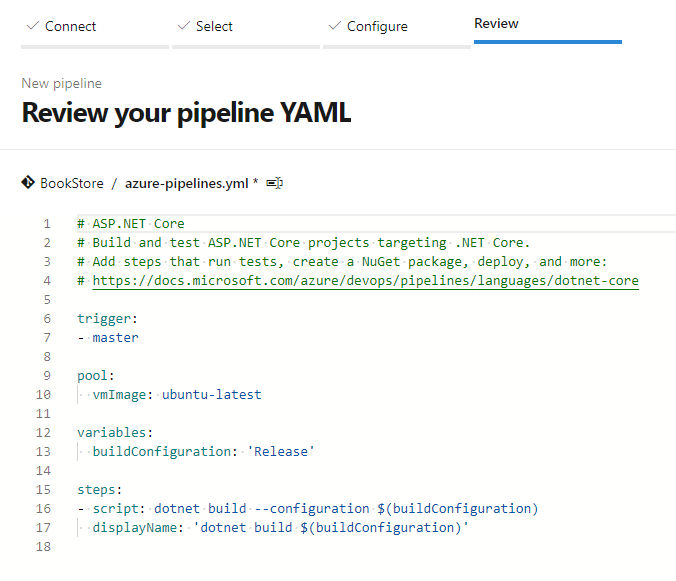
Task: Click the rename file icon beside azure-pipelines.yml
Action: click(x=275, y=183)
